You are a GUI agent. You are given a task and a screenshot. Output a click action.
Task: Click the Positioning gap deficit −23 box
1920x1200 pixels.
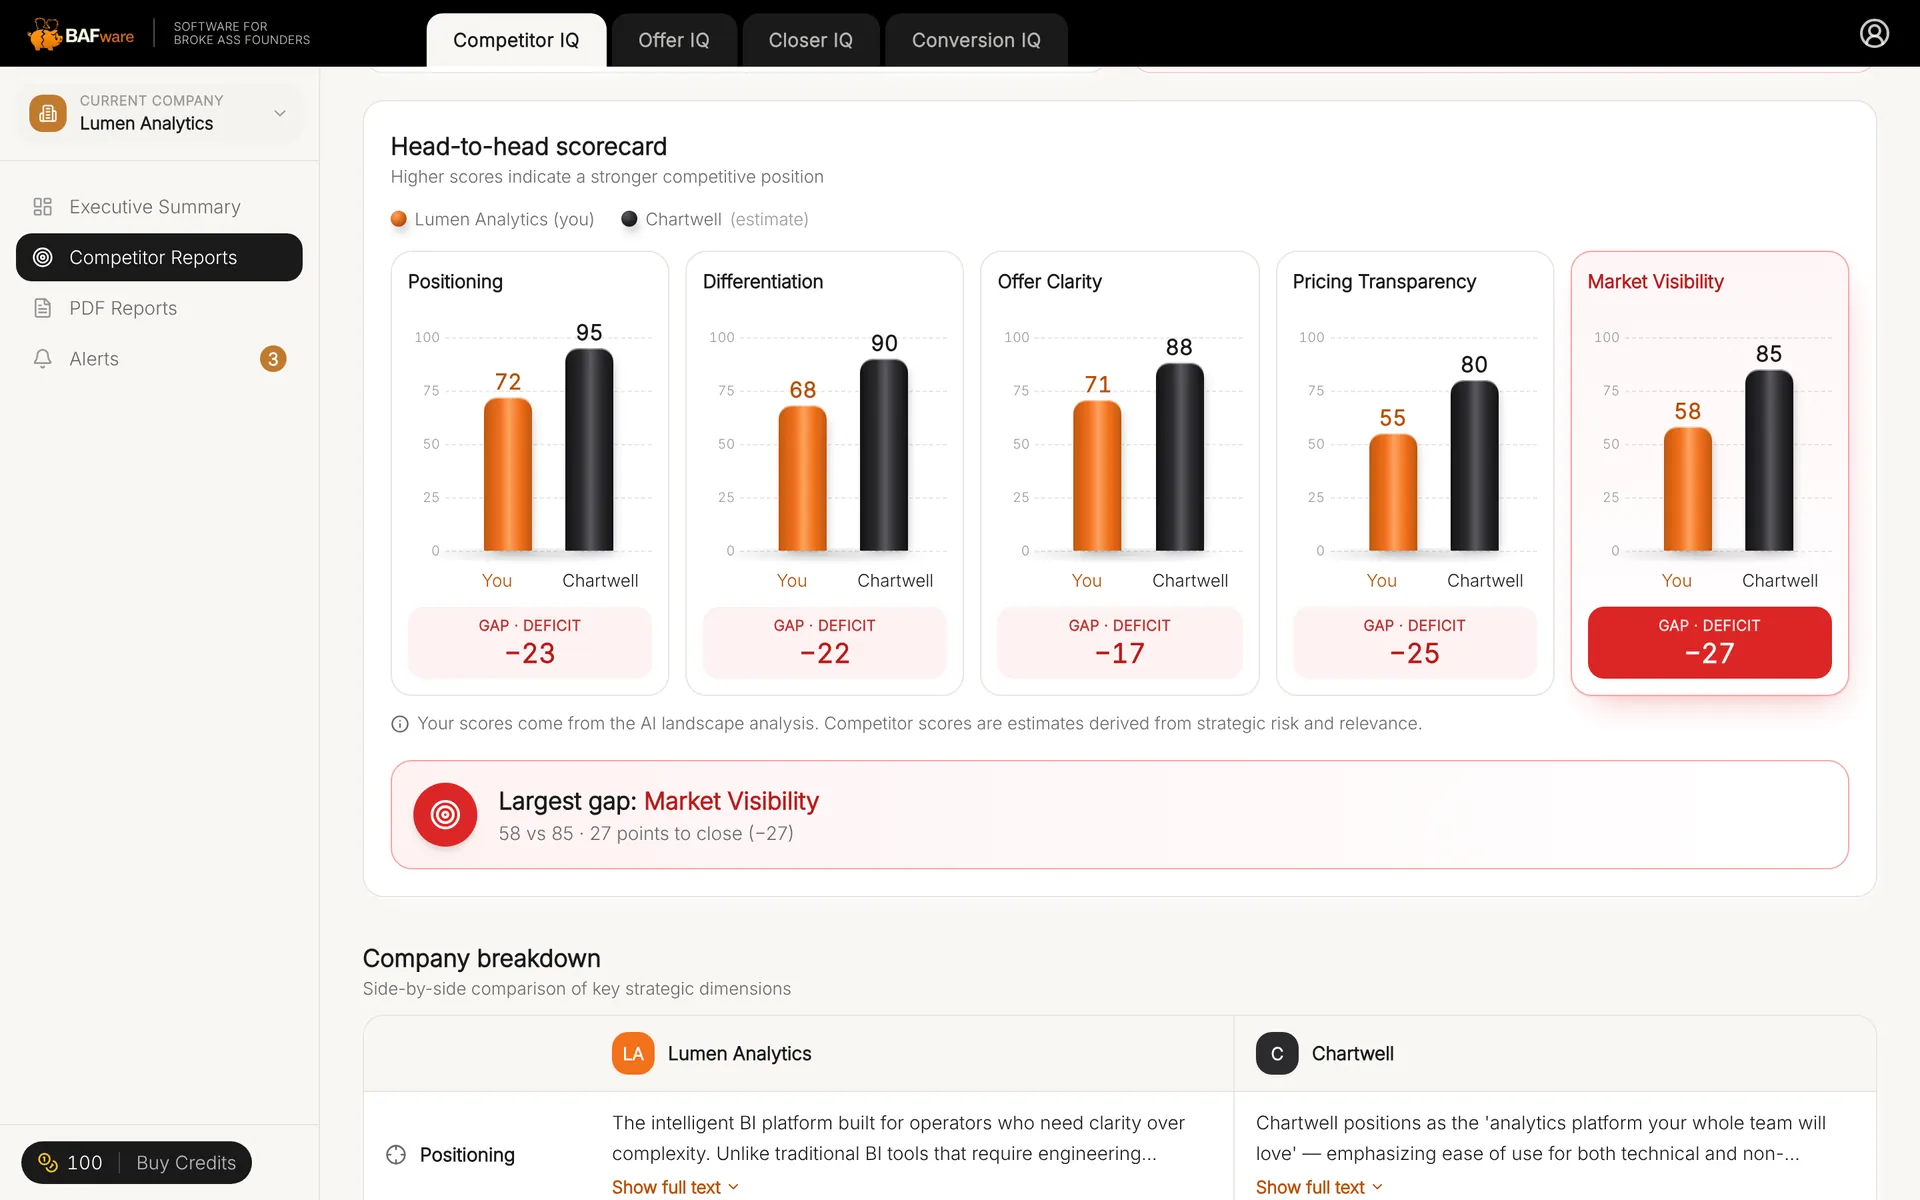point(530,642)
